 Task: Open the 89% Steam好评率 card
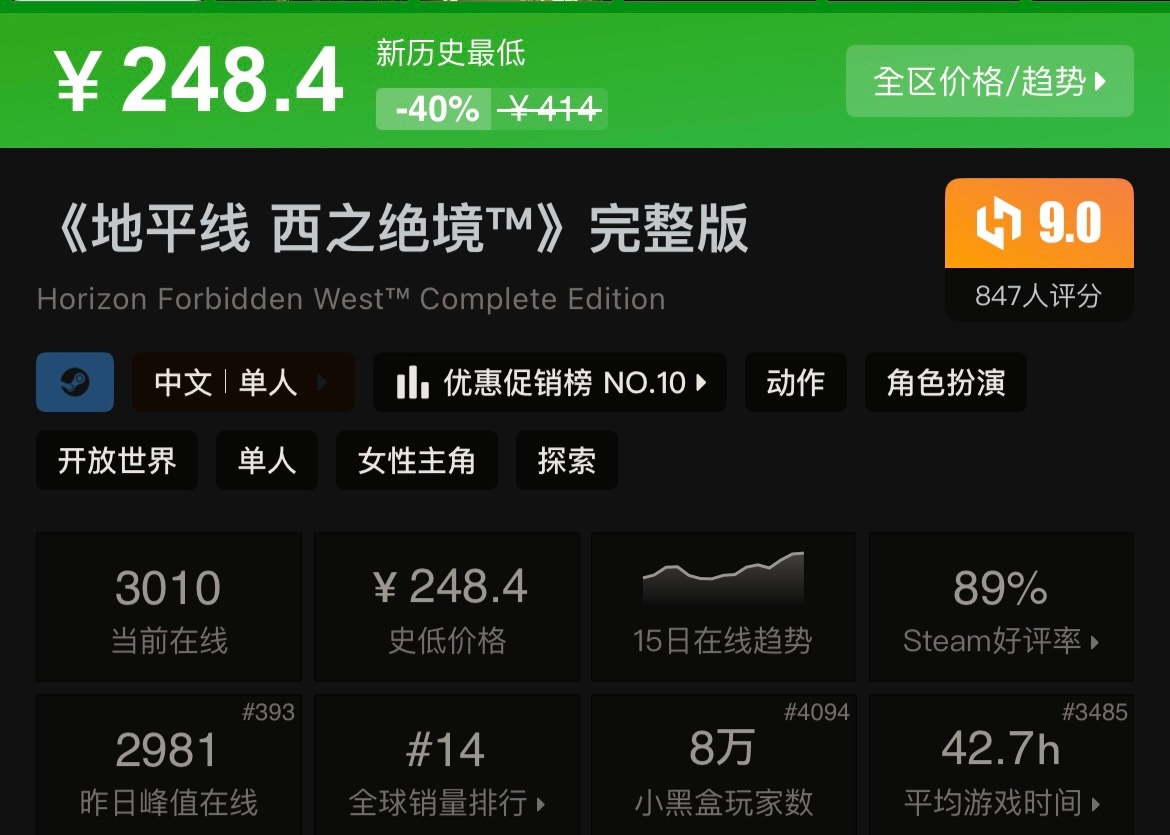click(x=1001, y=607)
